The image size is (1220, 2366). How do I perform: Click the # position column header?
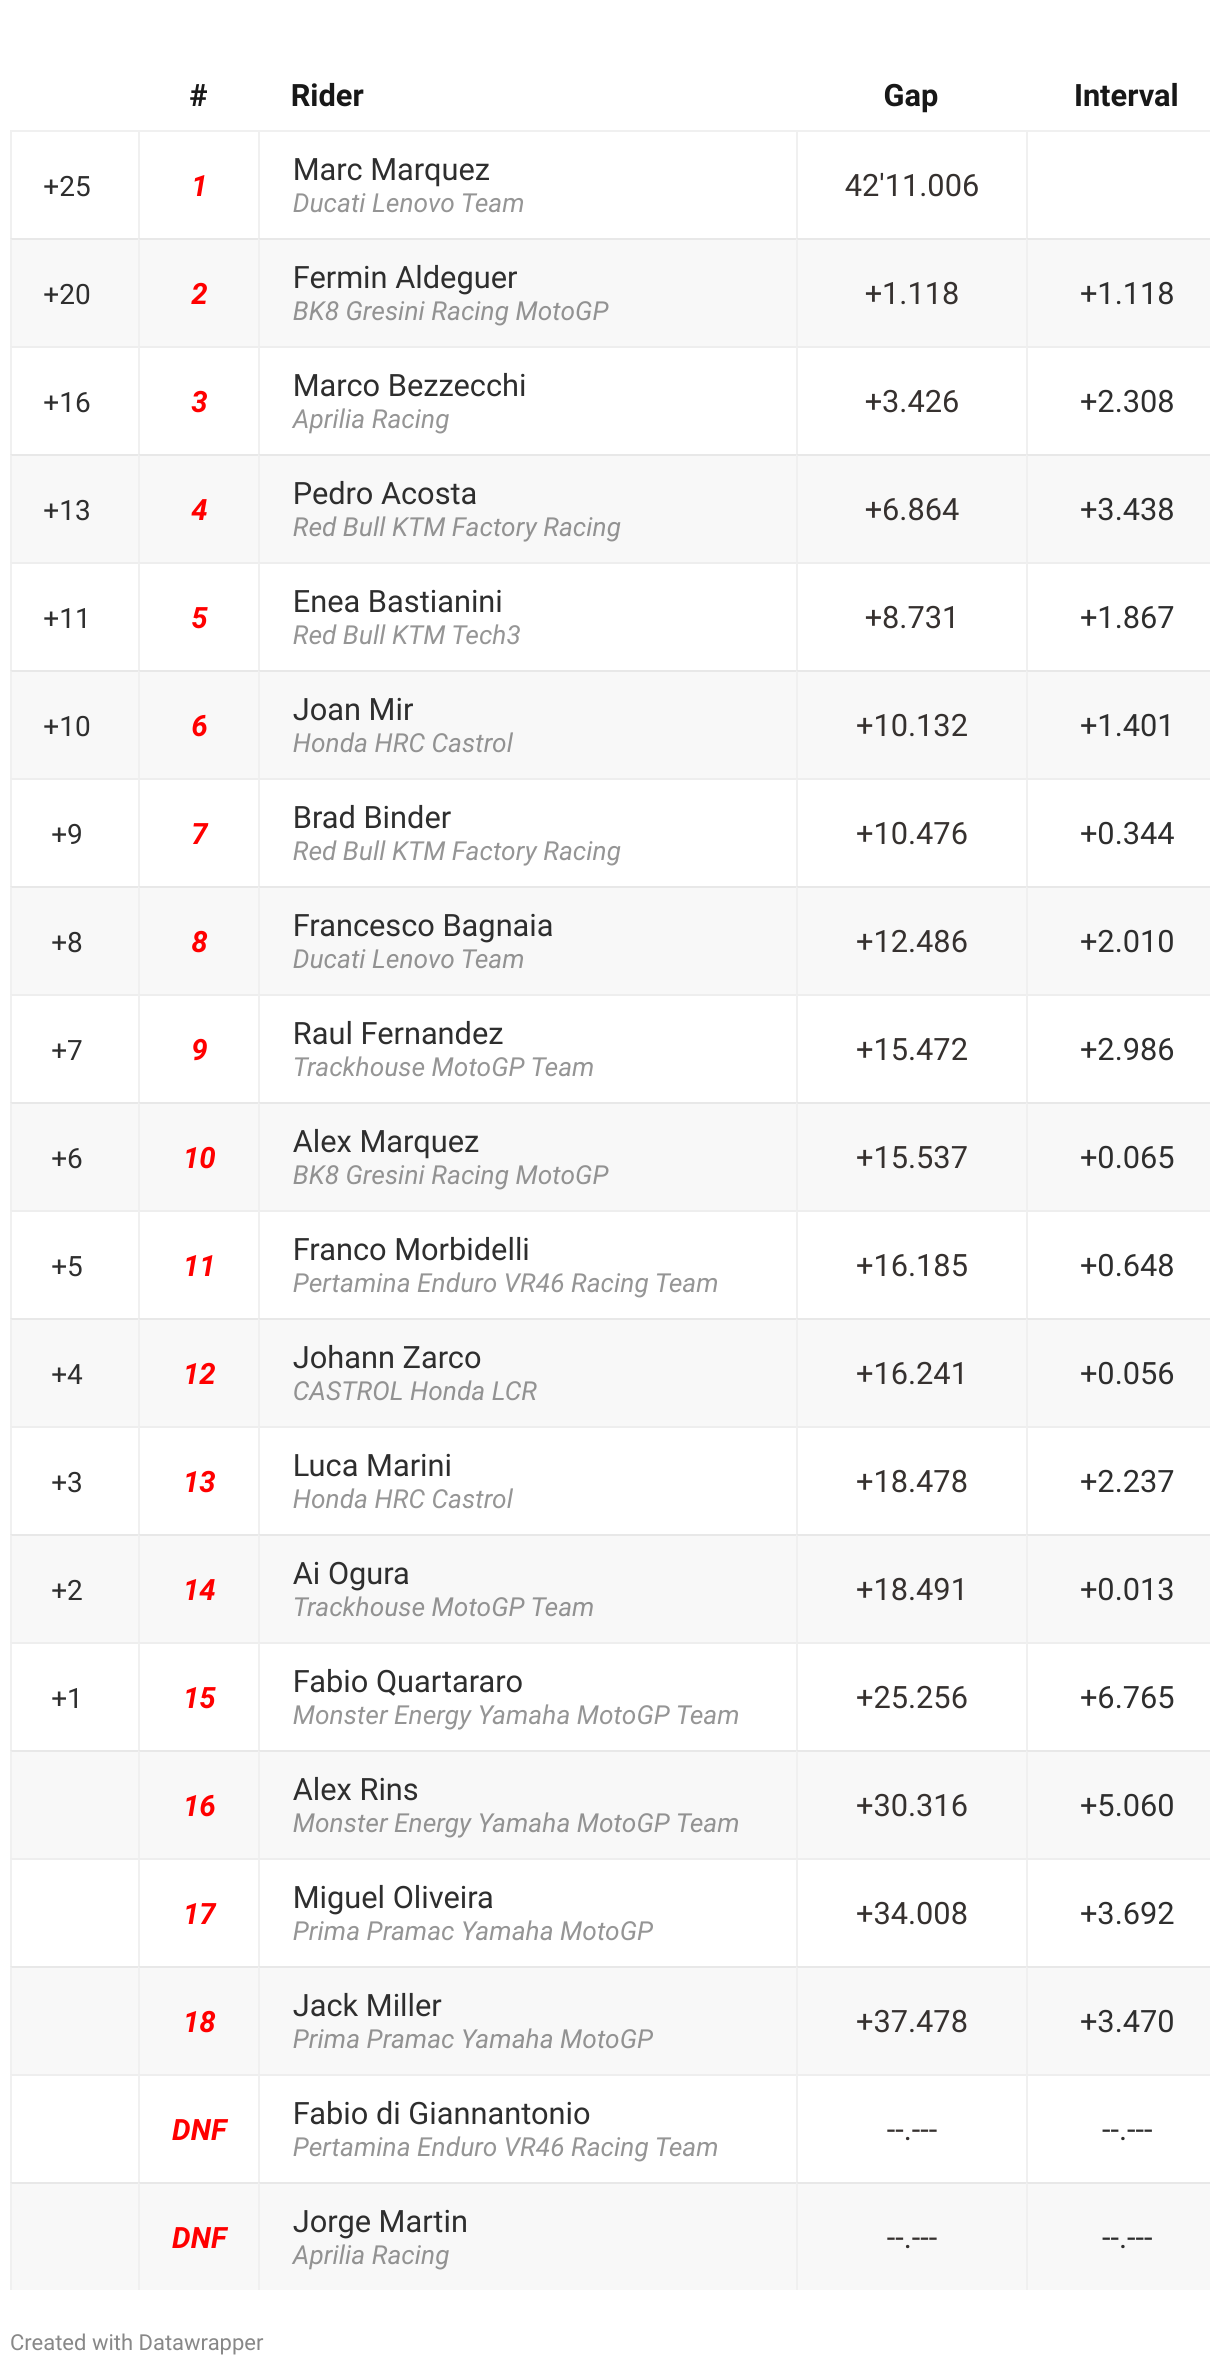pyautogui.click(x=199, y=96)
